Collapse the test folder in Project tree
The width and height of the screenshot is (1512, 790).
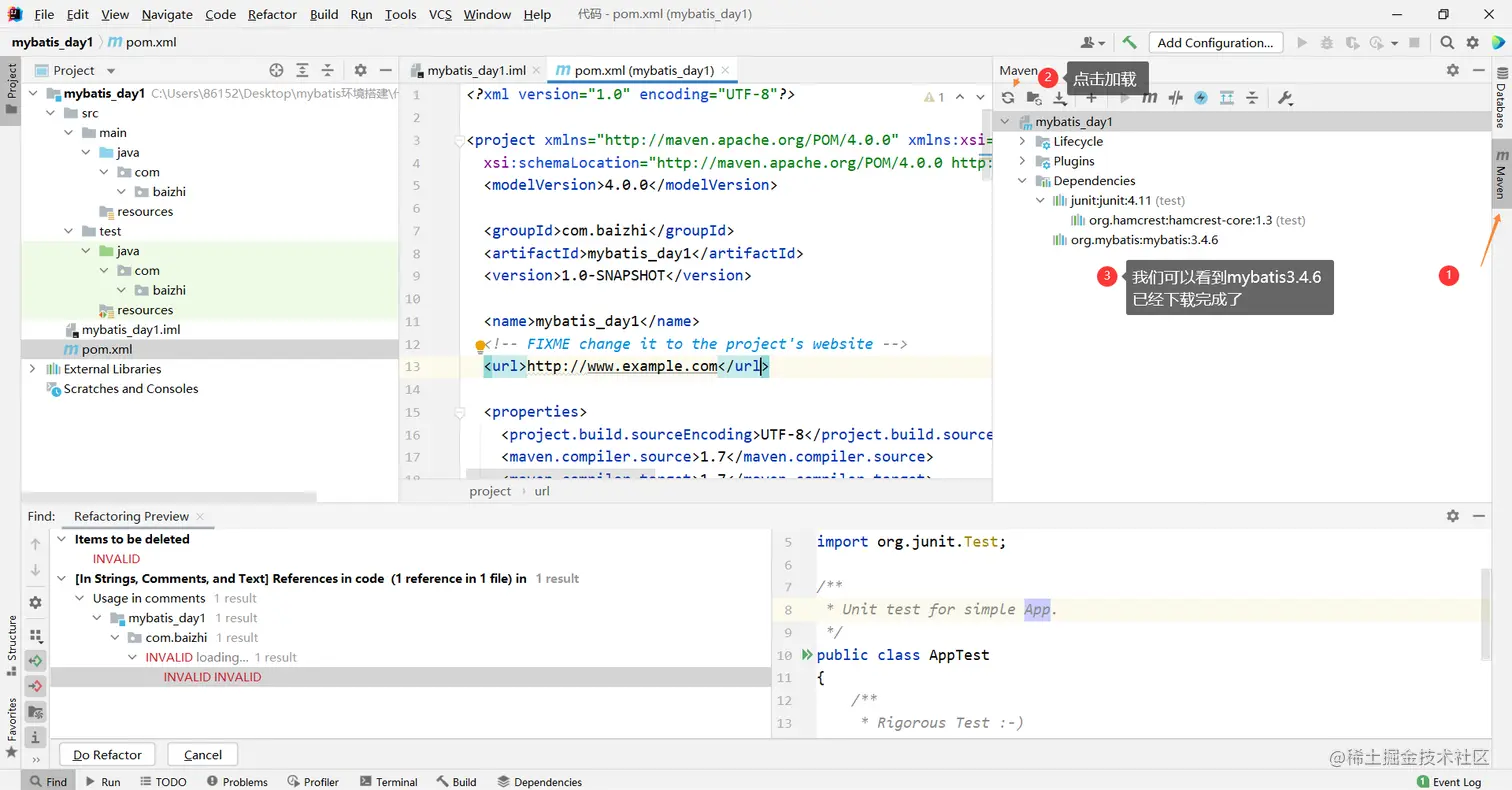69,231
